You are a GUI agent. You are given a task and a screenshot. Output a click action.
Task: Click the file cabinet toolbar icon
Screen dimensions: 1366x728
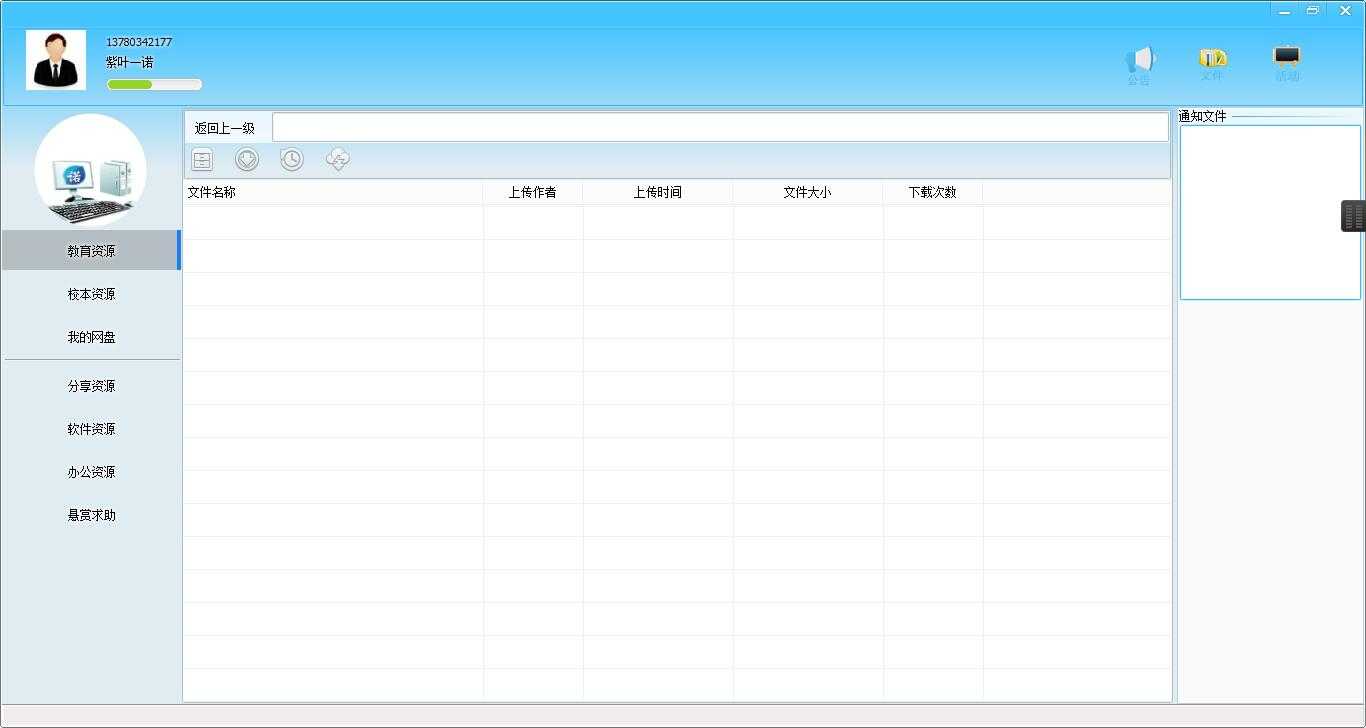(202, 160)
